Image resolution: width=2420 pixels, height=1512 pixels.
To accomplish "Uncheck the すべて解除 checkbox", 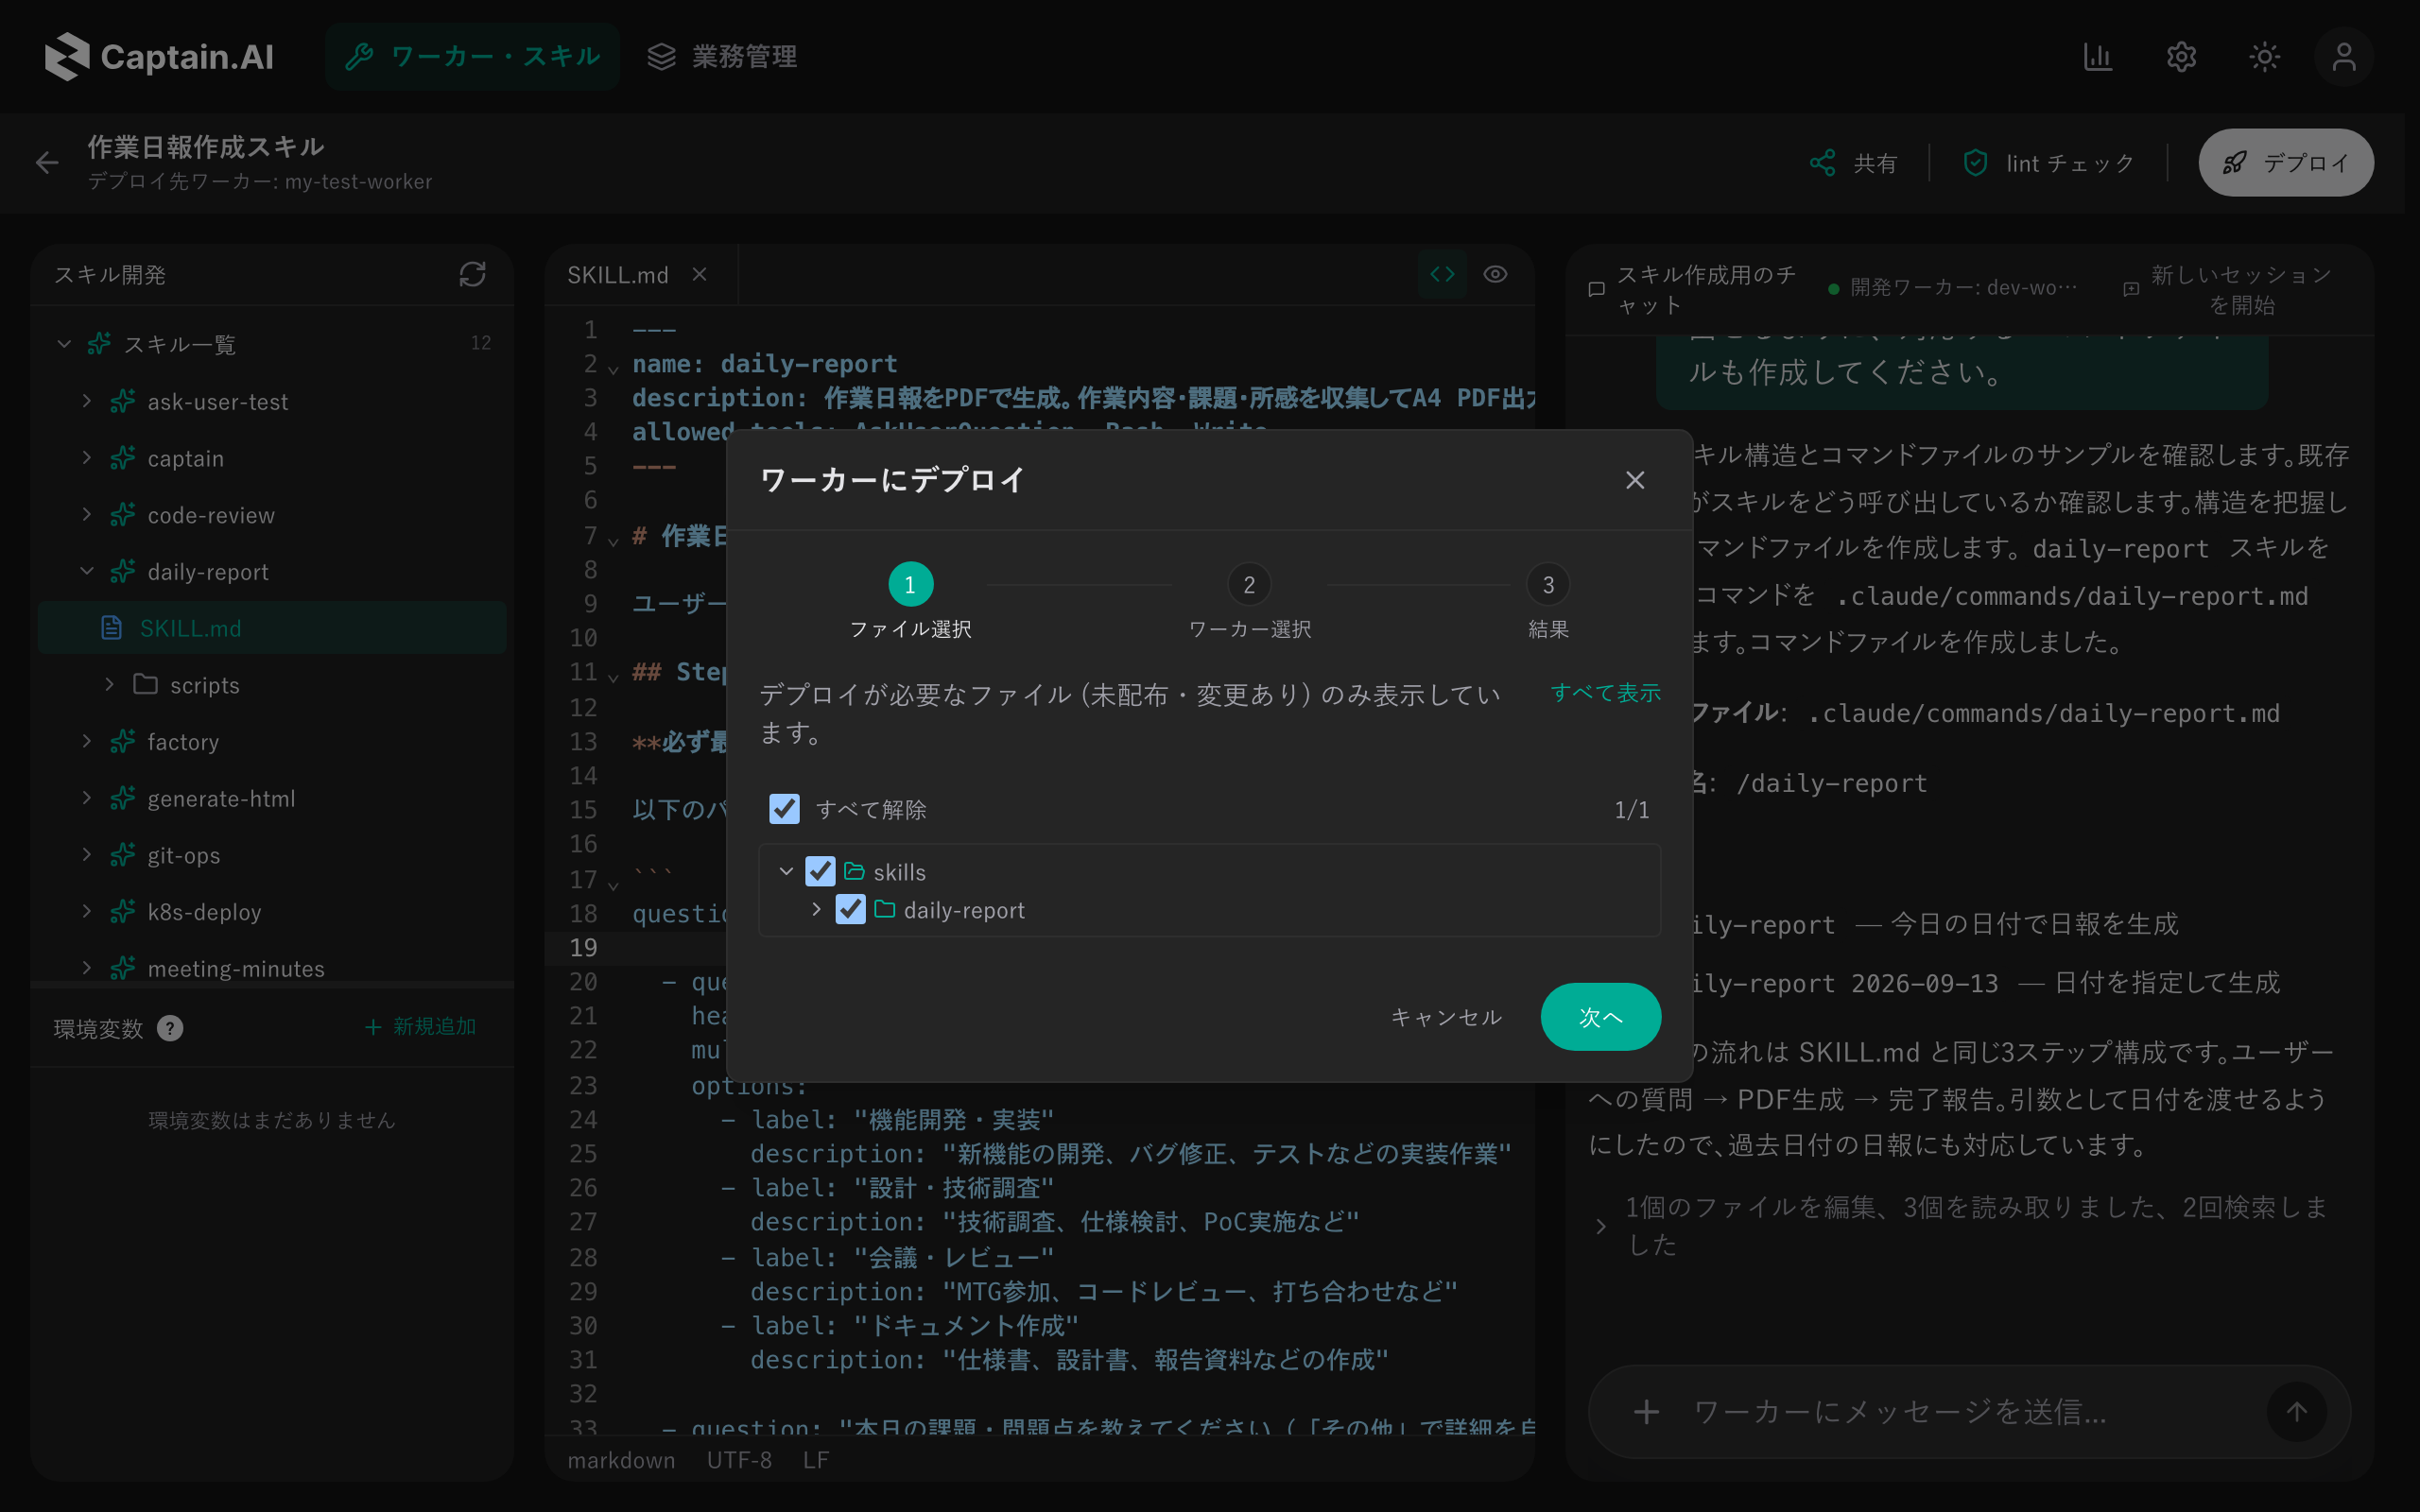I will (784, 809).
